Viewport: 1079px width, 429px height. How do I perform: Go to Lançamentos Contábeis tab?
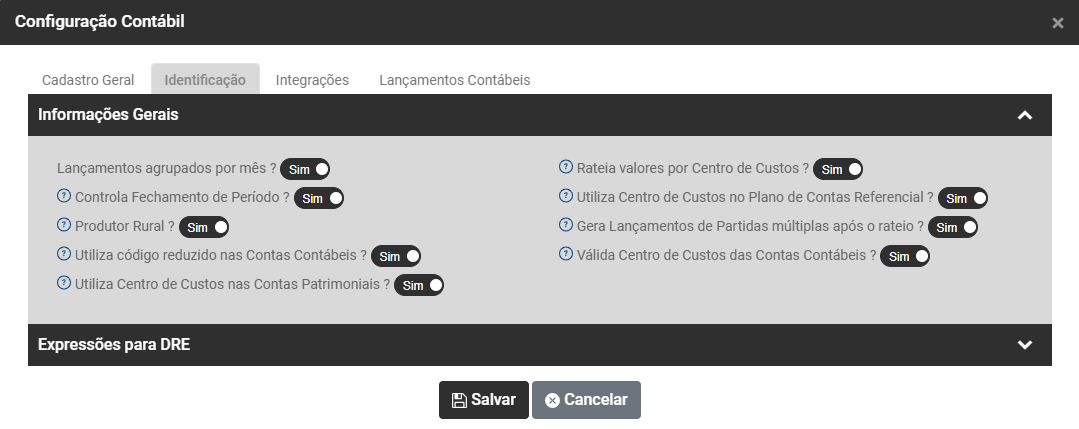(454, 80)
